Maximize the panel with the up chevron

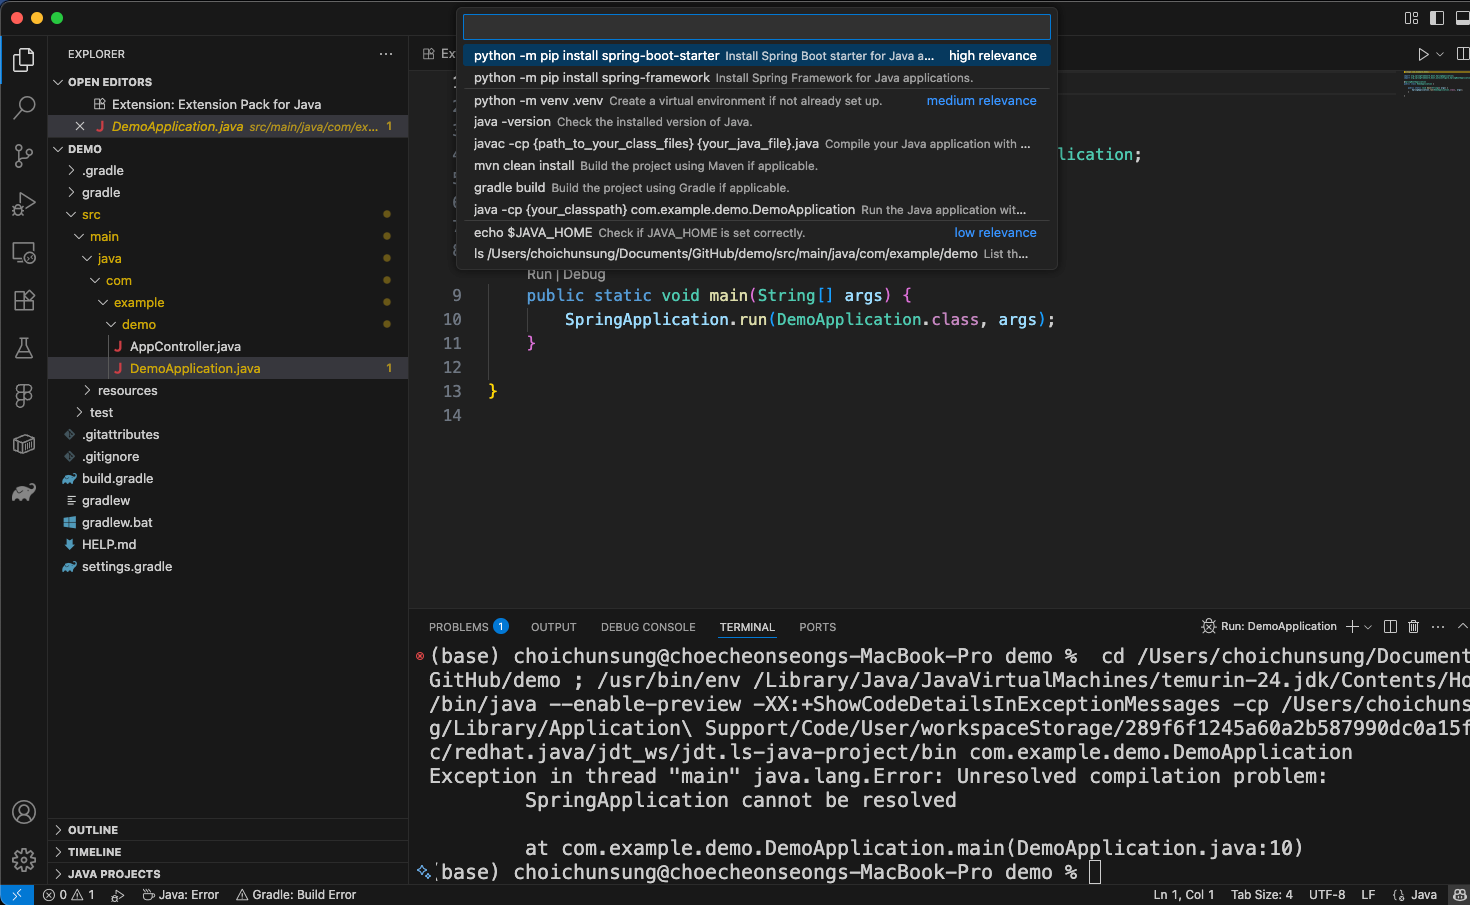1462,627
